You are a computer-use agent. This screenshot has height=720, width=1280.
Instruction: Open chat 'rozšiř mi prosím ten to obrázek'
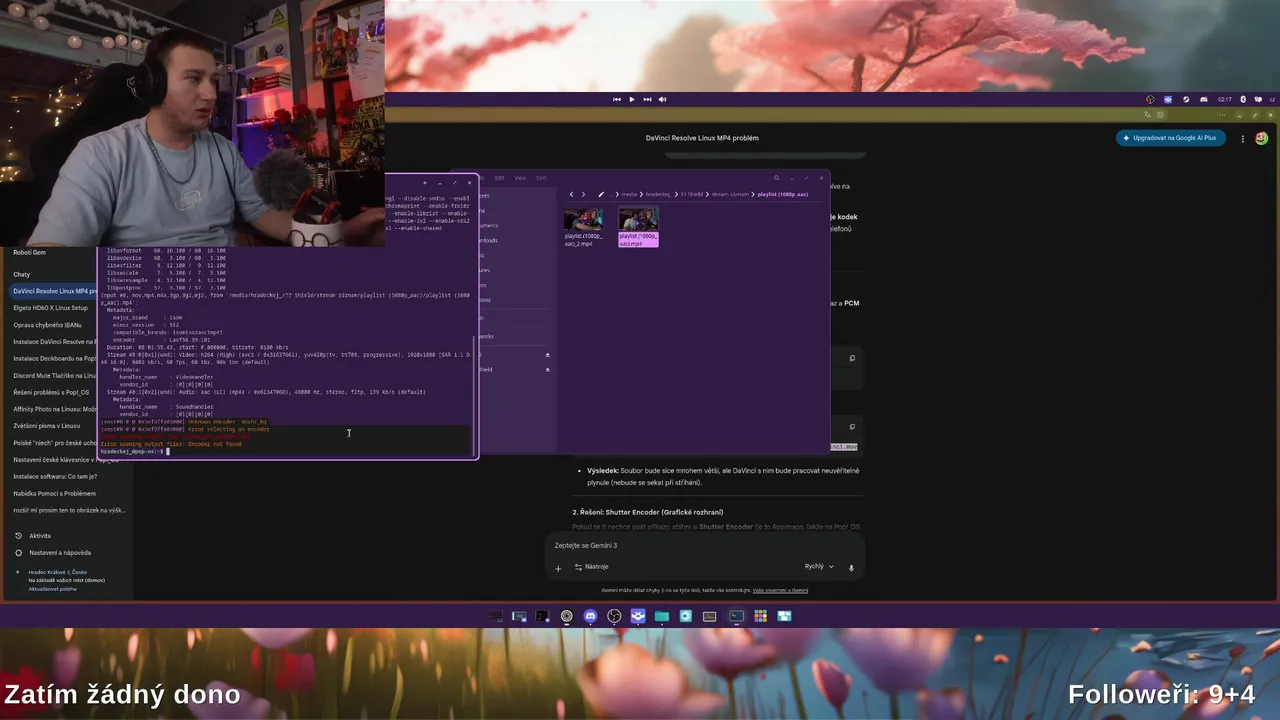(x=68, y=510)
